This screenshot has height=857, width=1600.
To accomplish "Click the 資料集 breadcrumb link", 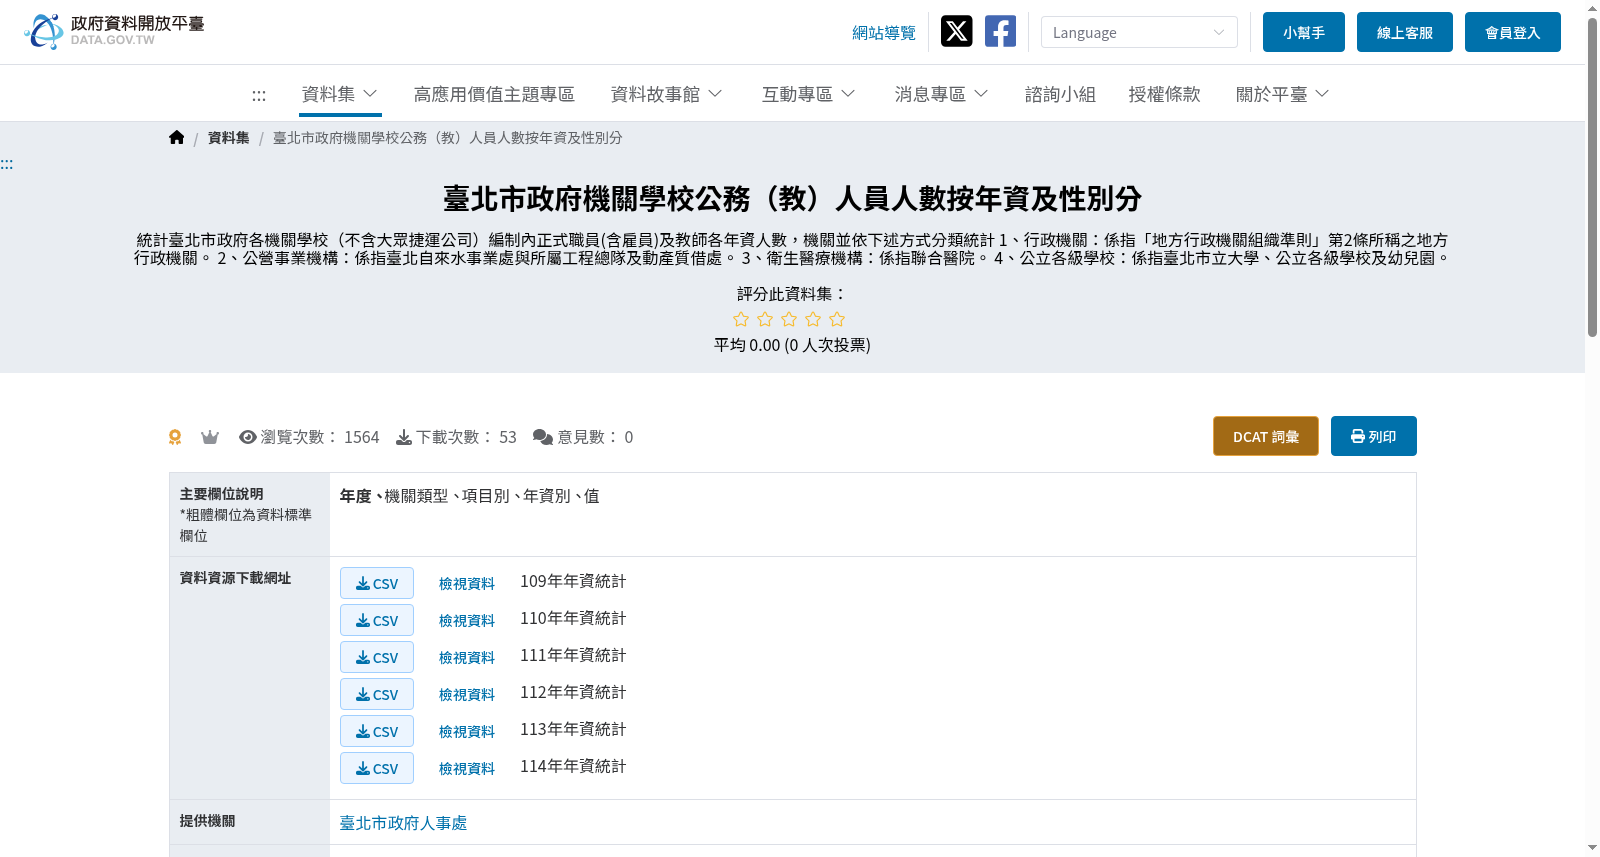I will (228, 138).
